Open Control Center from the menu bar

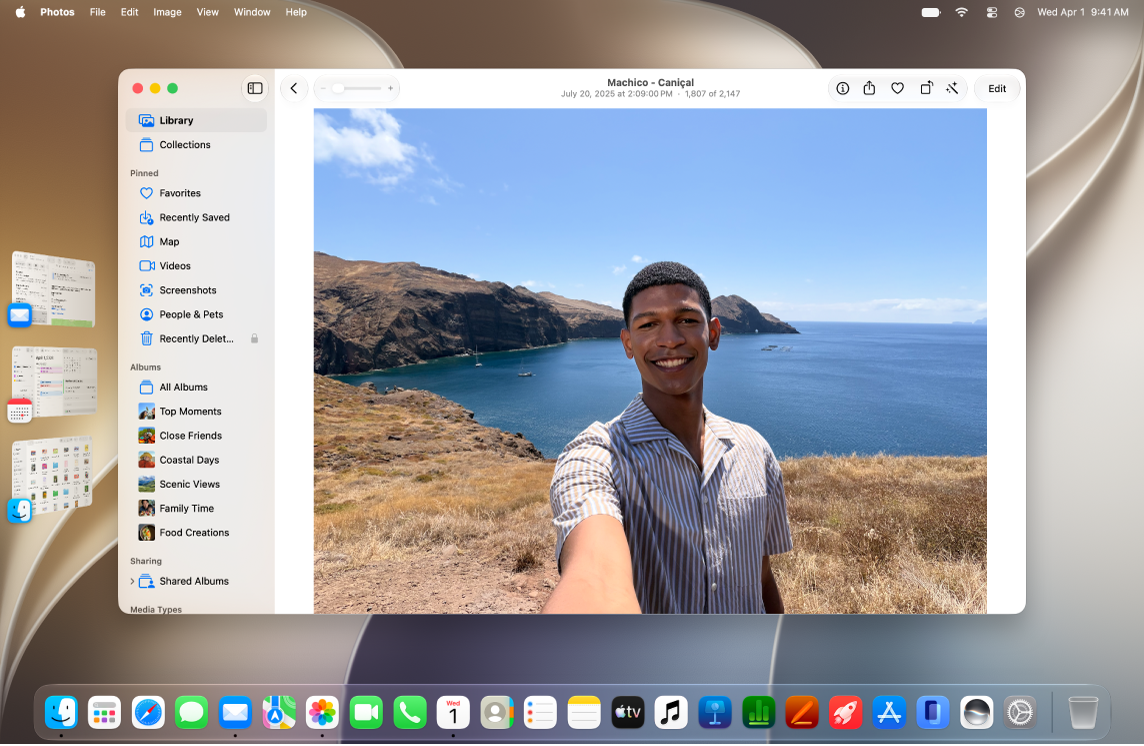pyautogui.click(x=992, y=12)
